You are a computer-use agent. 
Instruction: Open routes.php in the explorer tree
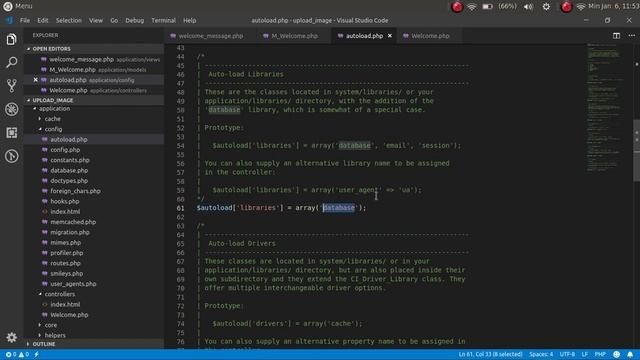[x=65, y=263]
